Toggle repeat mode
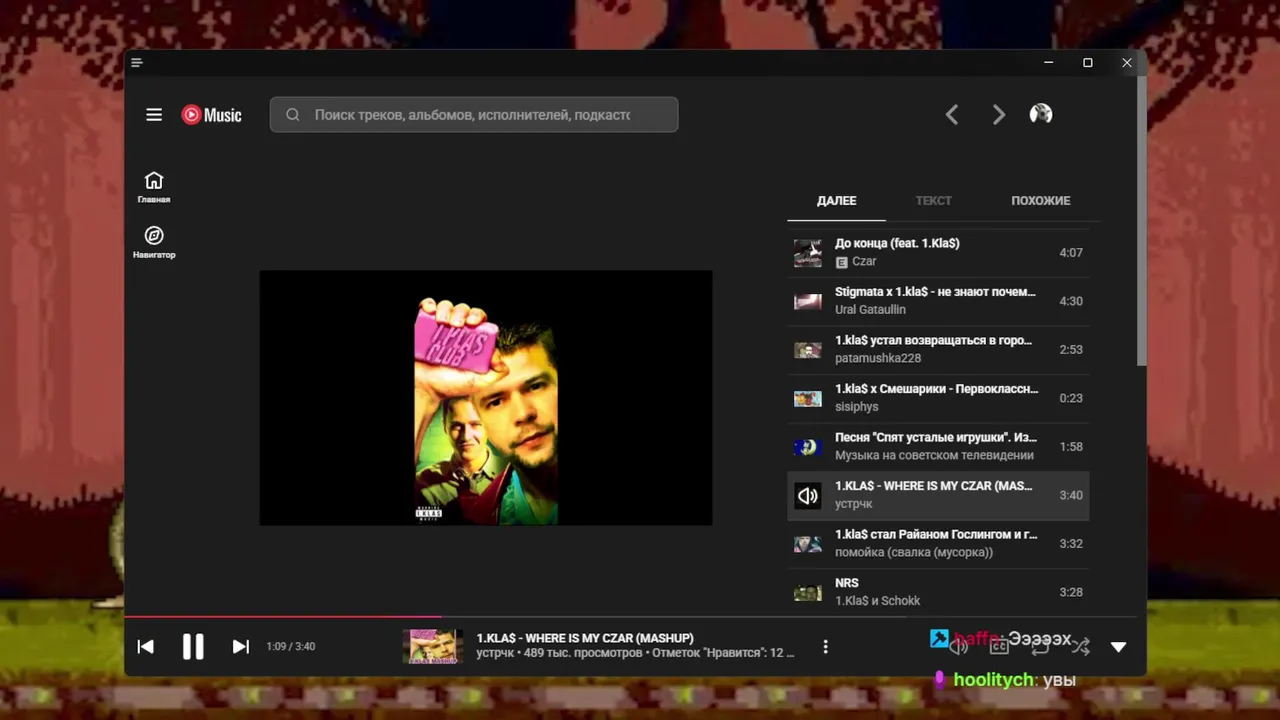This screenshot has height=720, width=1280. coord(1040,647)
